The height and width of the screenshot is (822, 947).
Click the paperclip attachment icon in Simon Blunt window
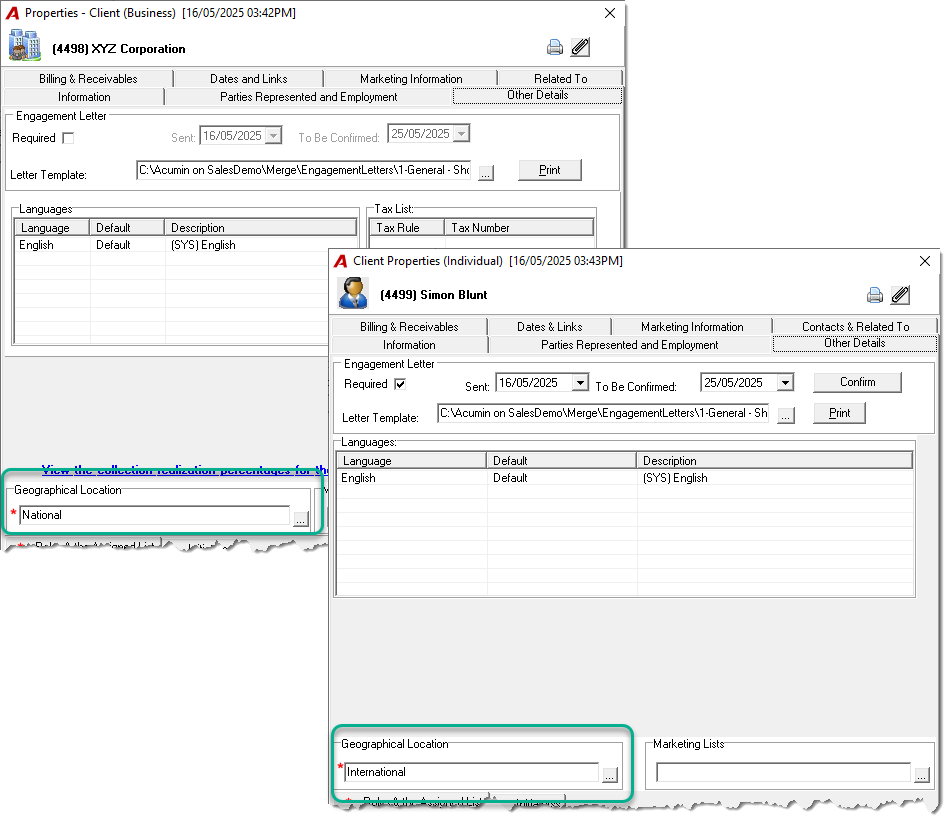[x=900, y=295]
